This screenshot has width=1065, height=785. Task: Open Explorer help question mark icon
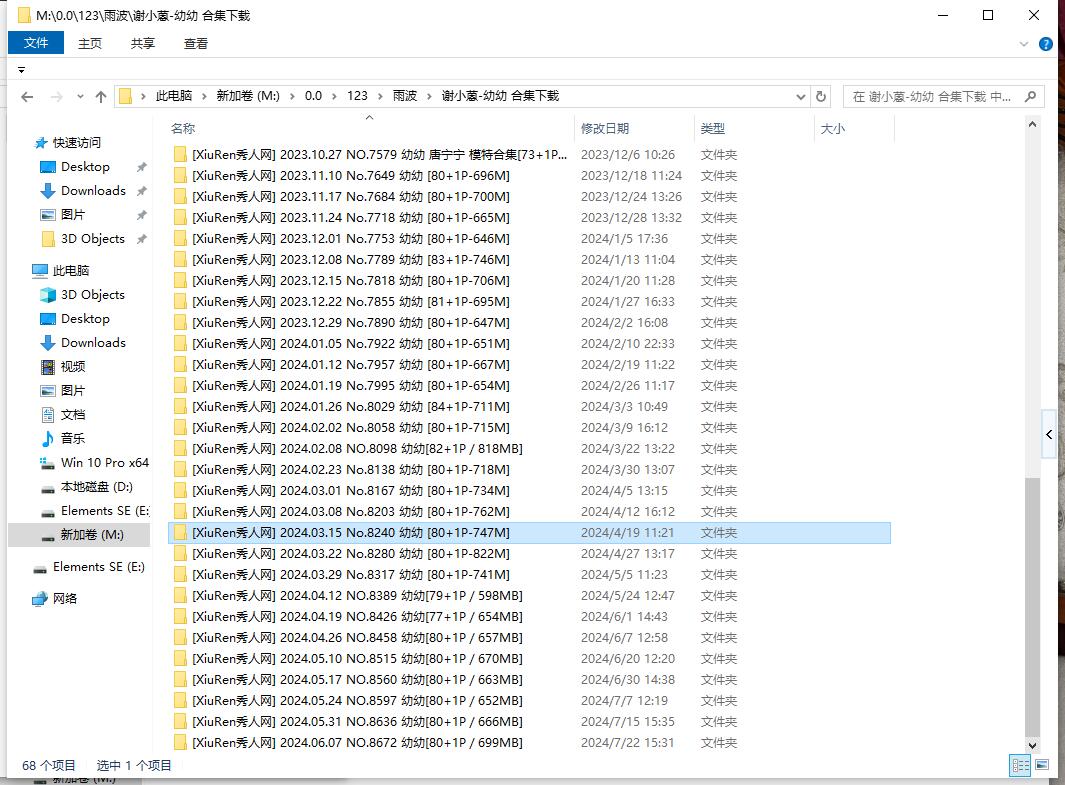click(x=1046, y=45)
